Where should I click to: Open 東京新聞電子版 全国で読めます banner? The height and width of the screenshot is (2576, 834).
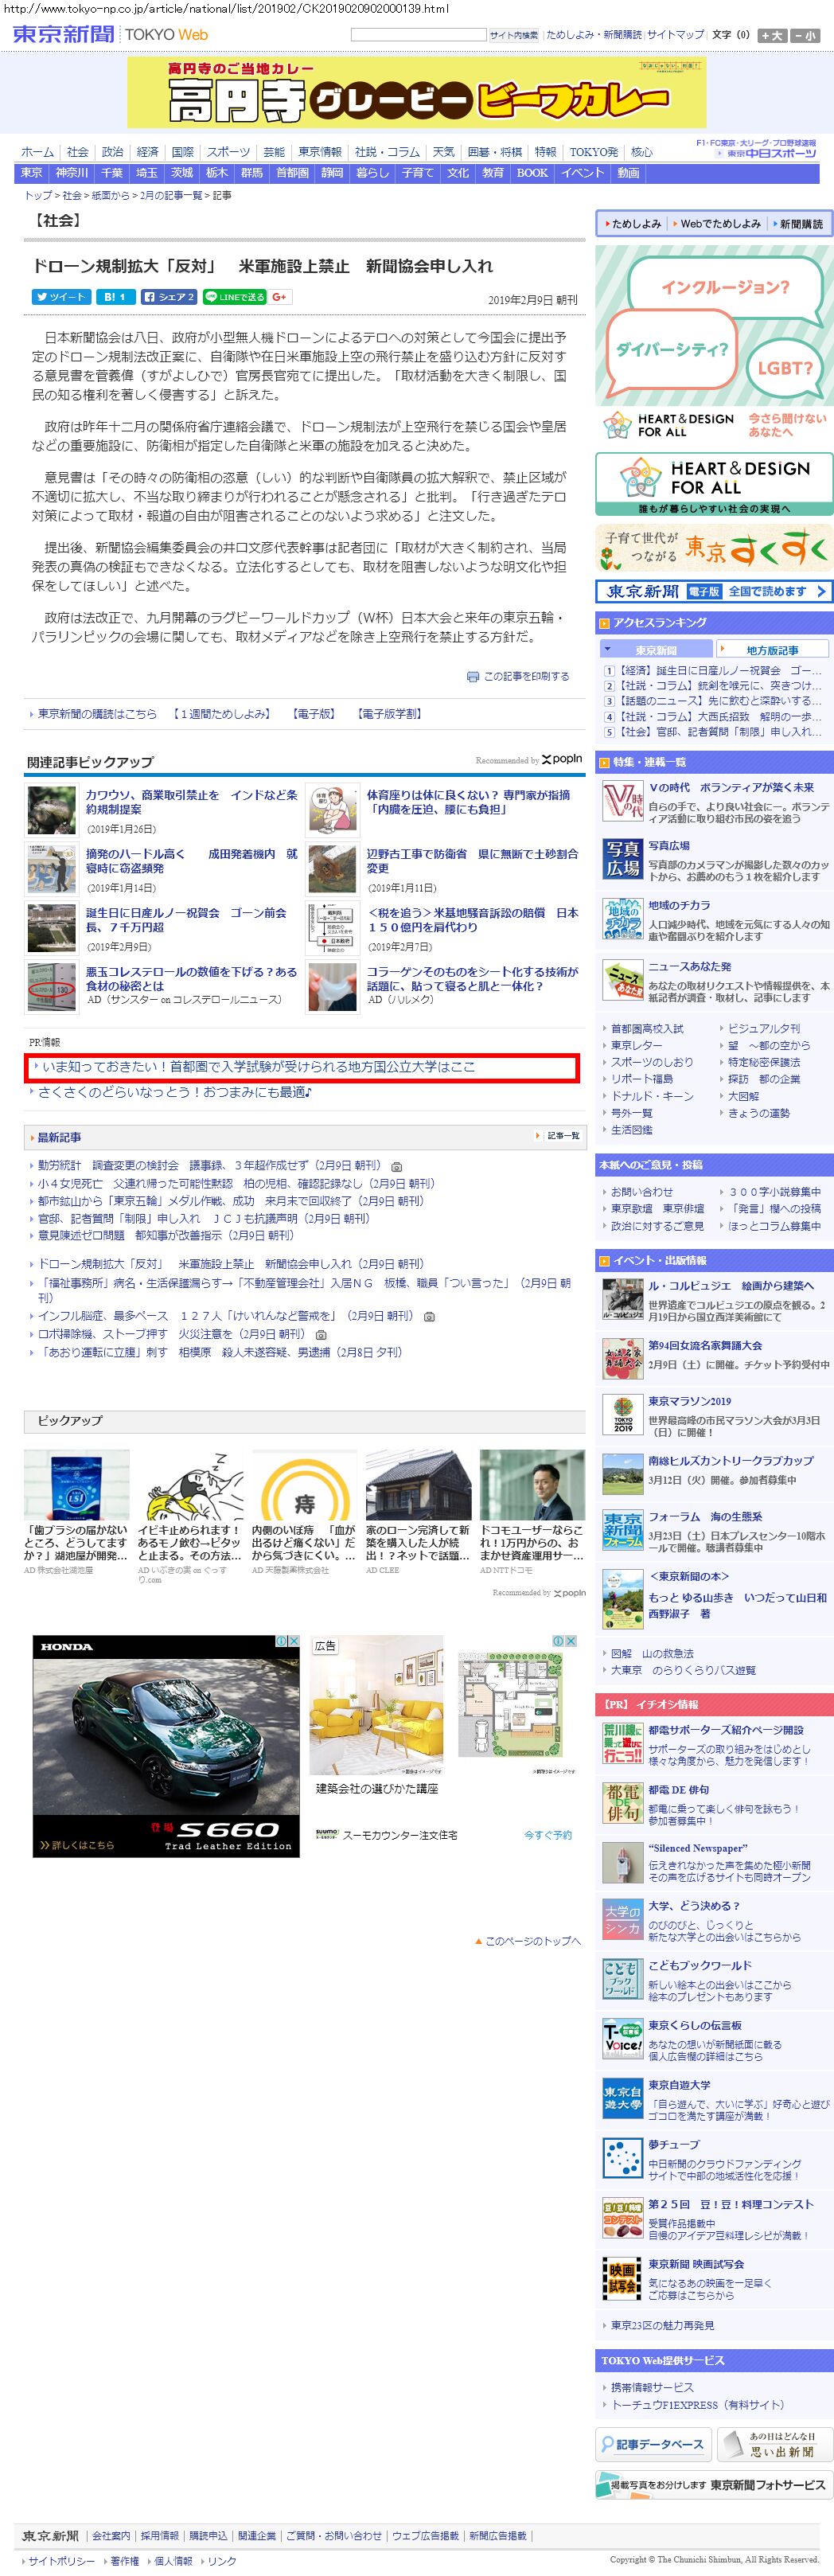point(714,591)
